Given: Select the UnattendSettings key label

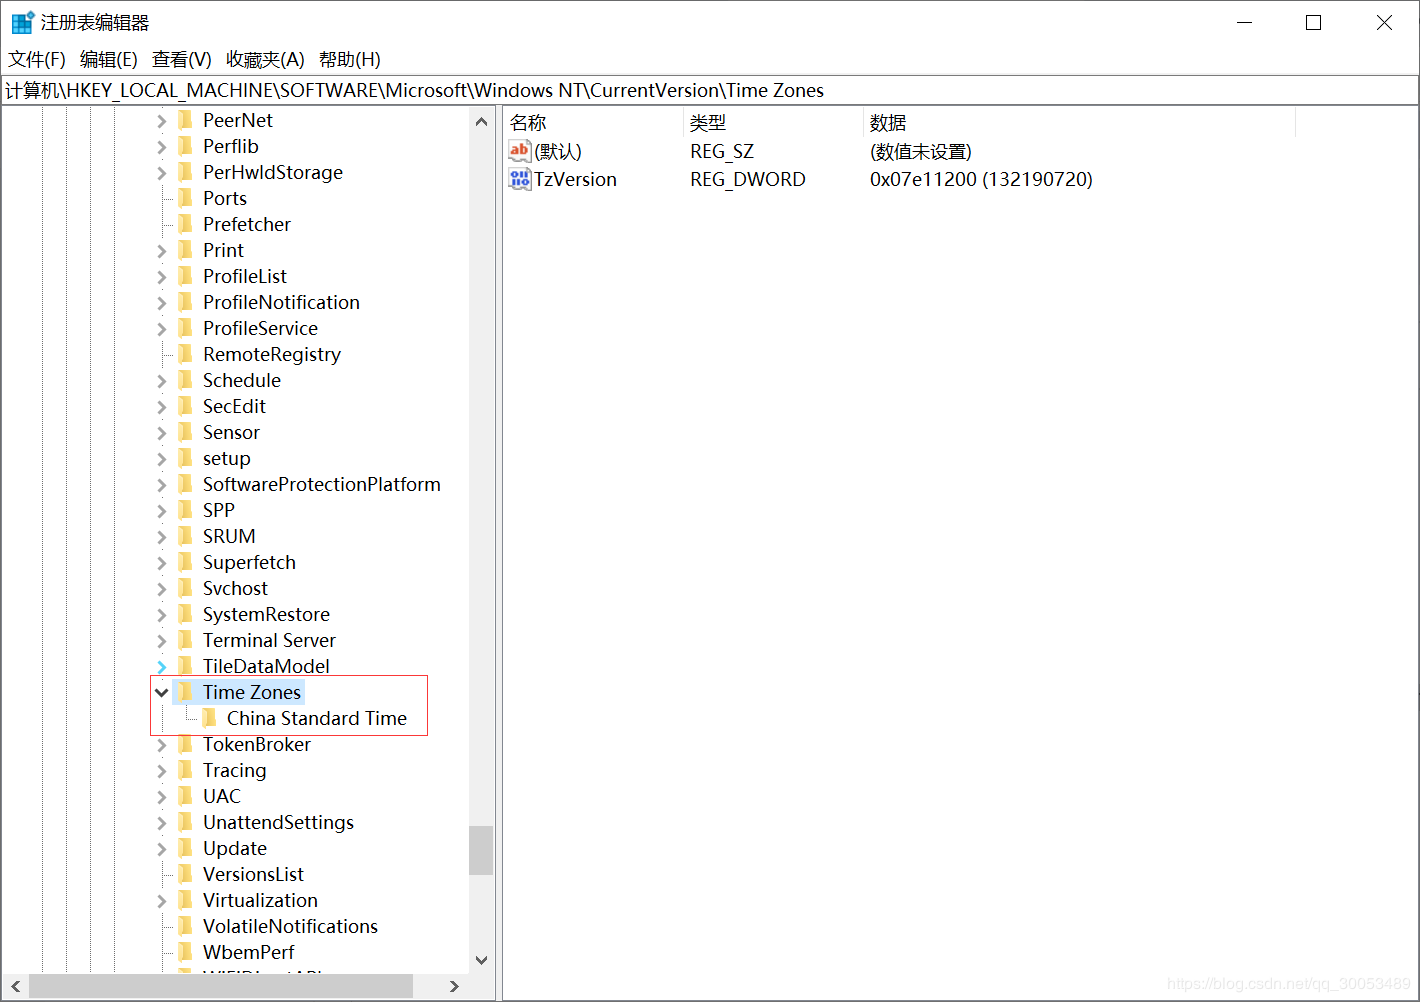Looking at the screenshot, I should 278,822.
